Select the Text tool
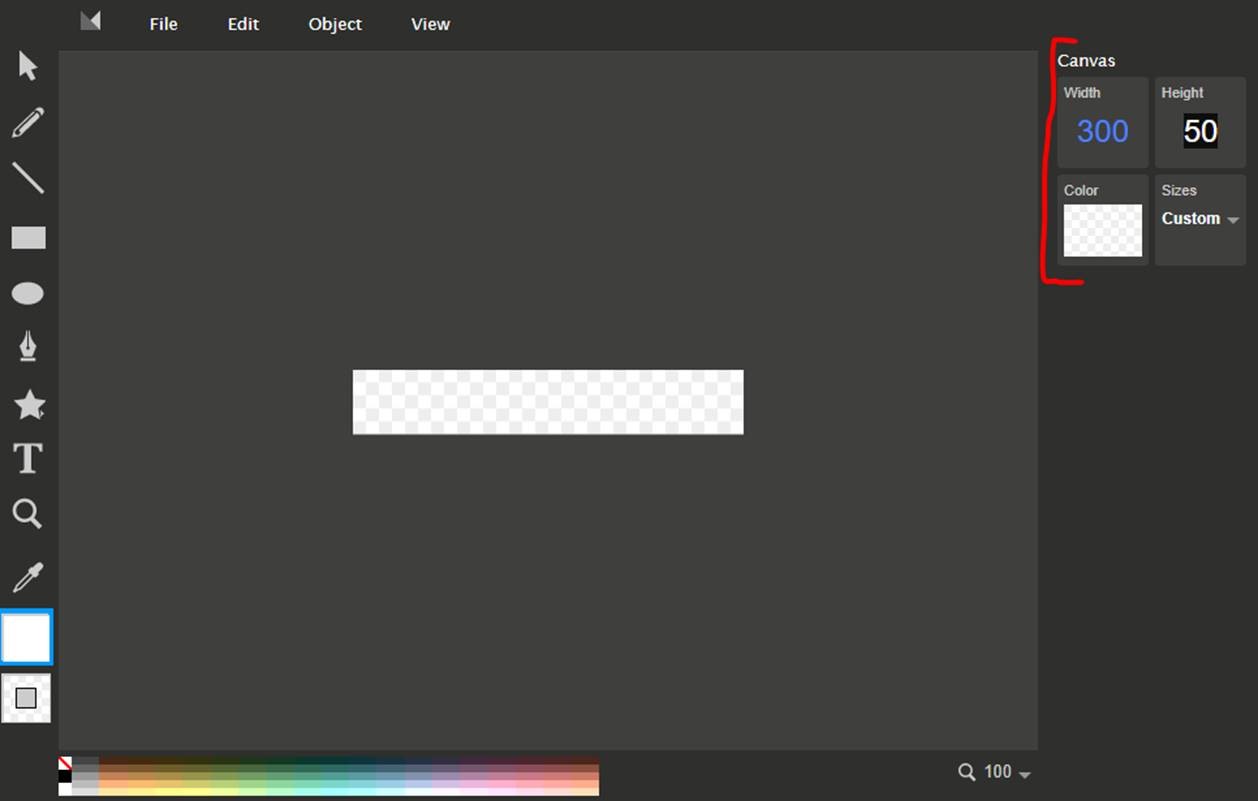1258x801 pixels. [27, 458]
